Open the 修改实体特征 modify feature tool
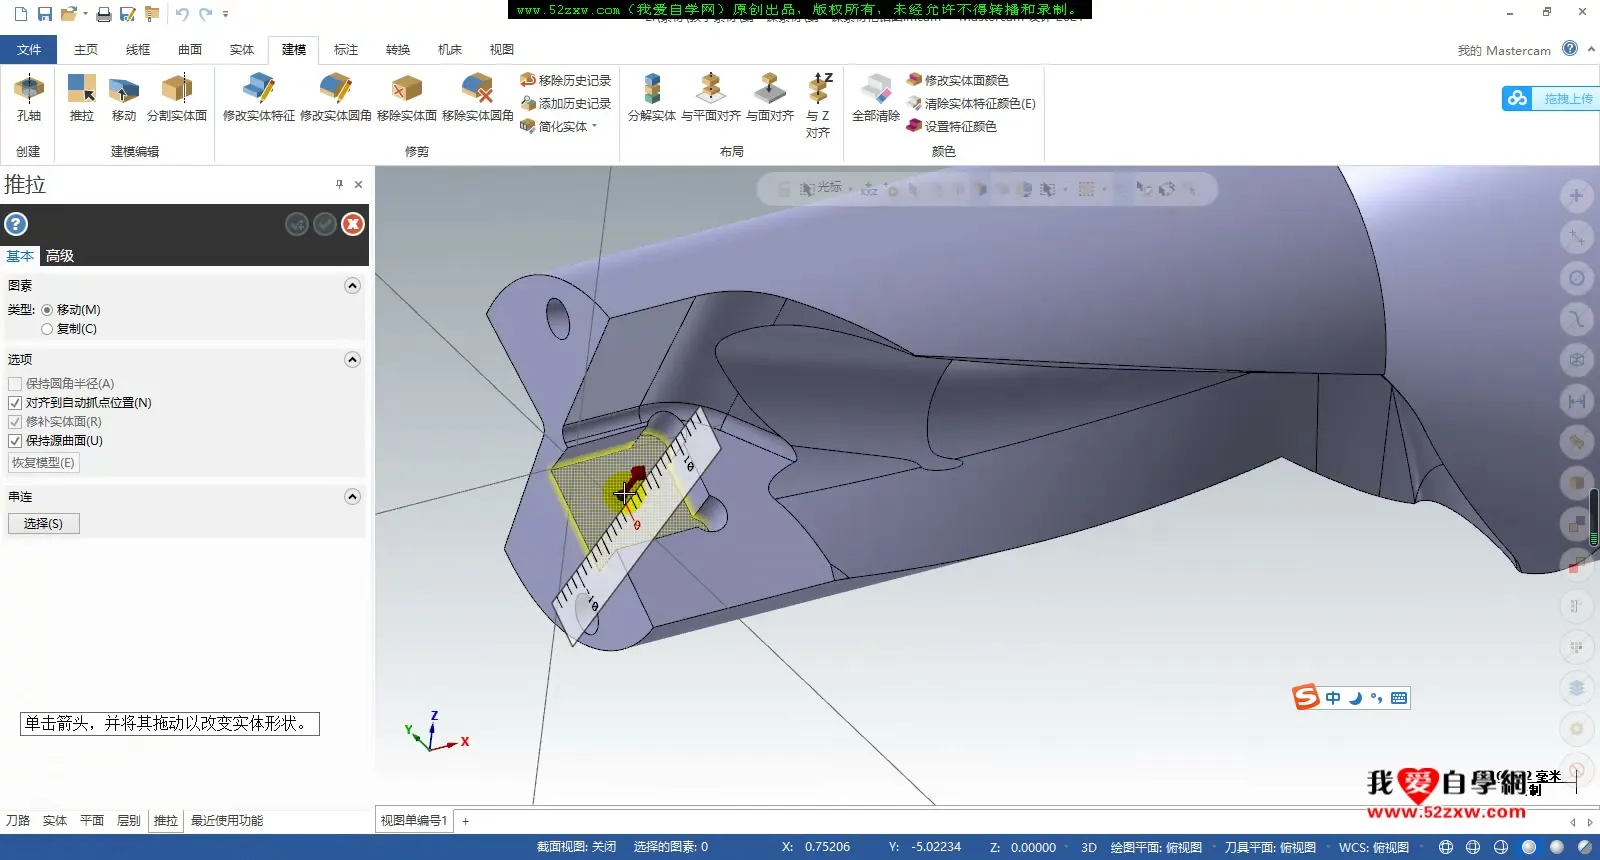1600x860 pixels. click(259, 98)
